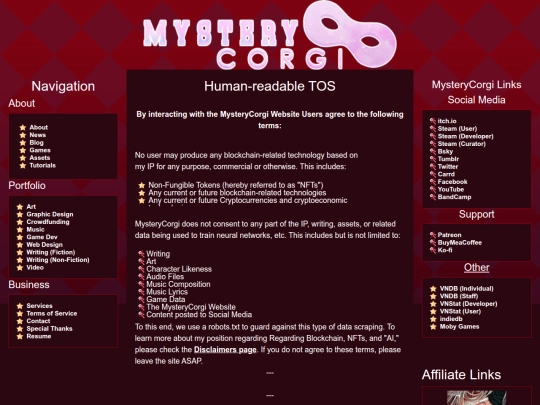Viewport: 540px width, 405px height.
Task: Click Content posted to Social Media item
Action: tap(199, 314)
